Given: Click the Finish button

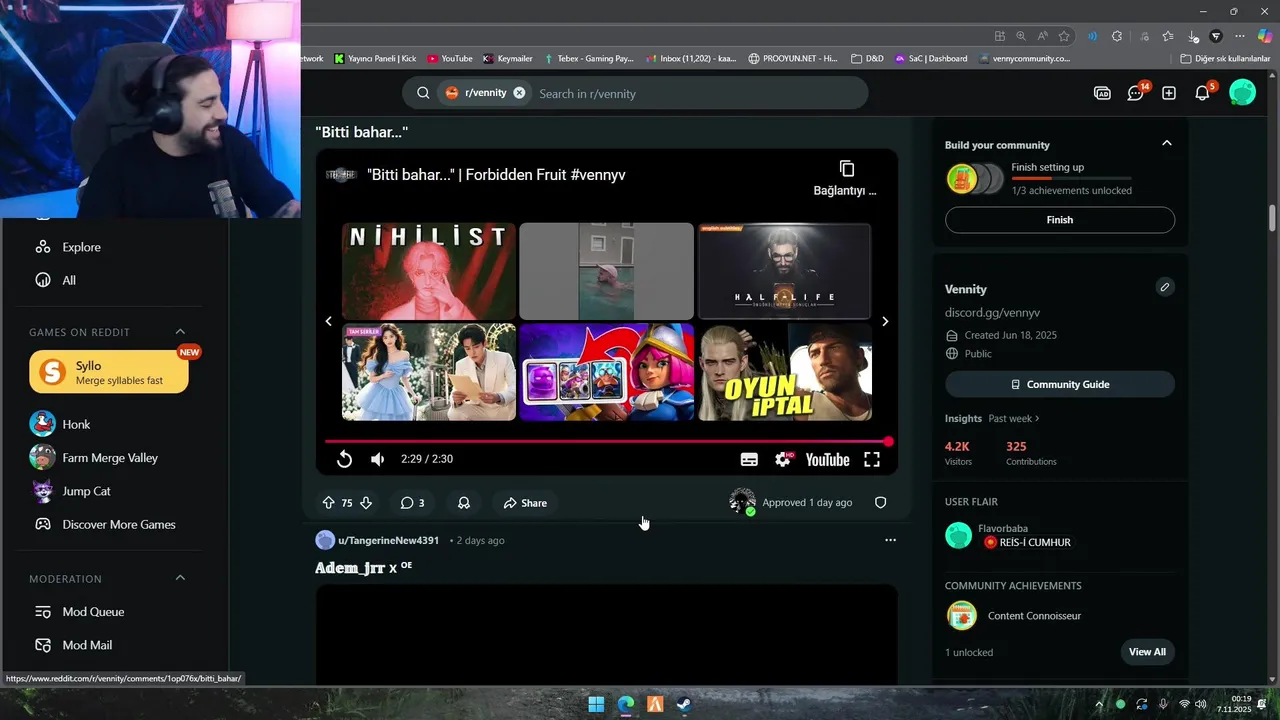Looking at the screenshot, I should click(1060, 220).
